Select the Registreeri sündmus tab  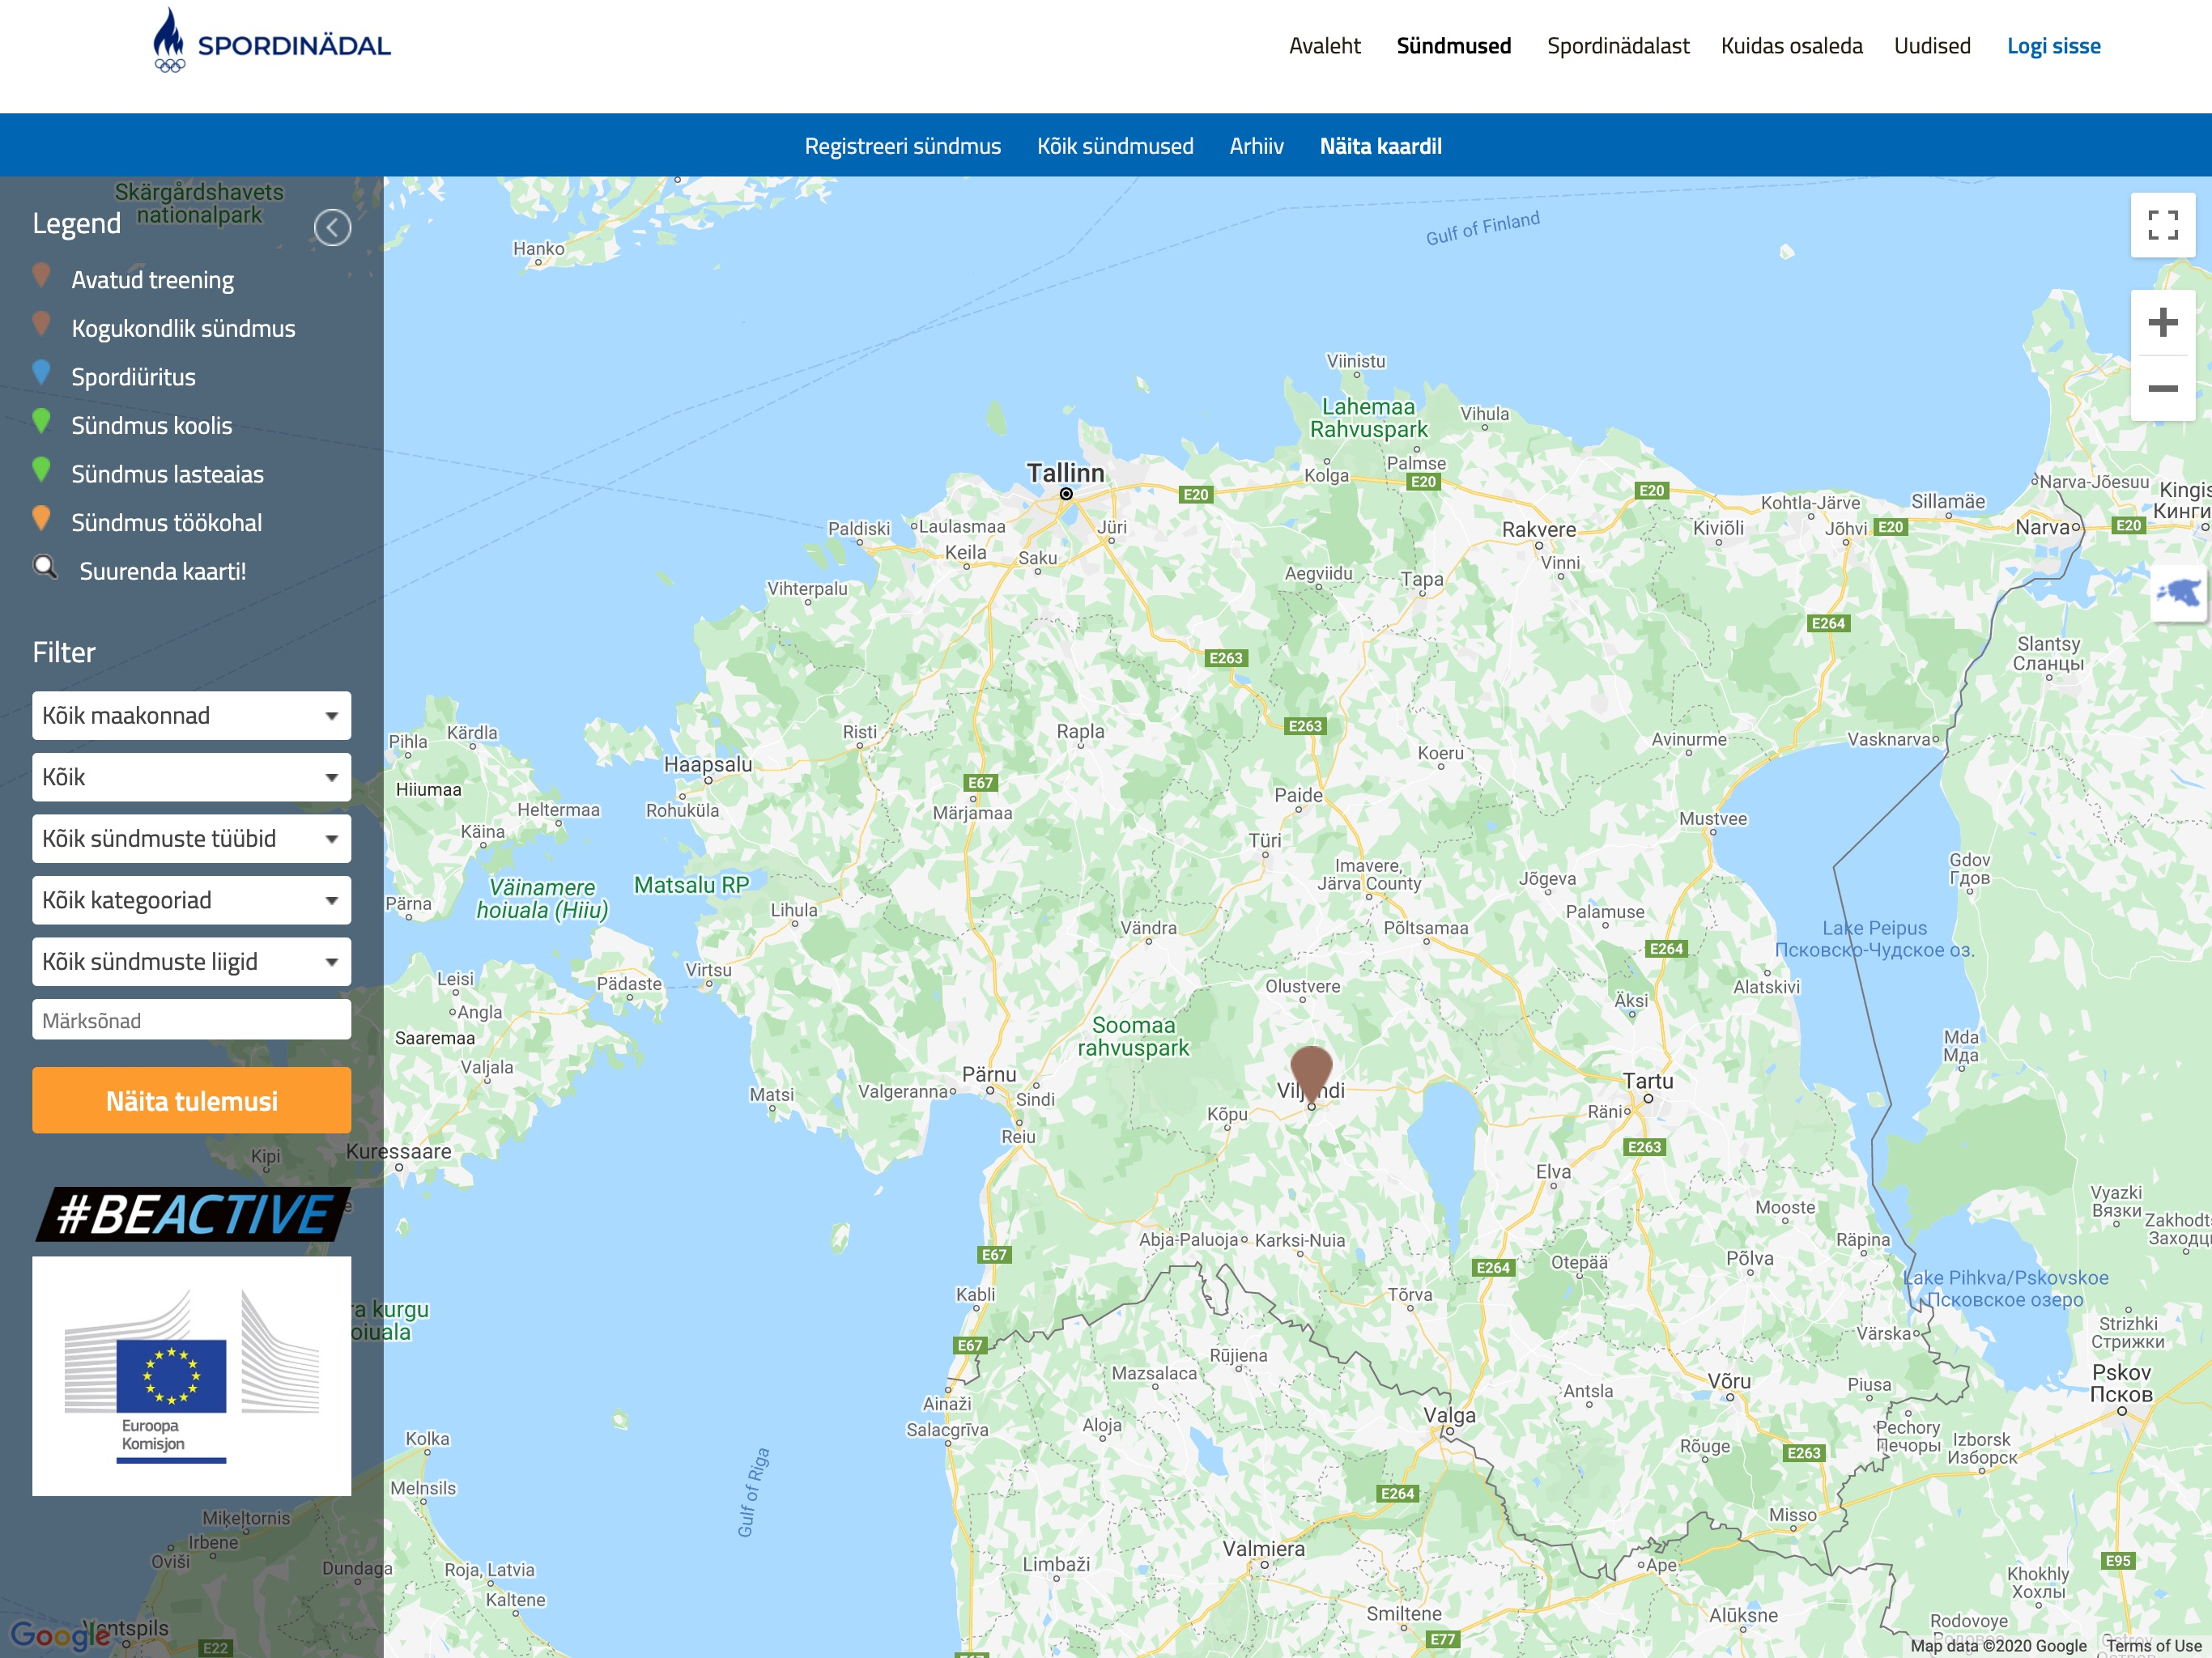coord(902,146)
